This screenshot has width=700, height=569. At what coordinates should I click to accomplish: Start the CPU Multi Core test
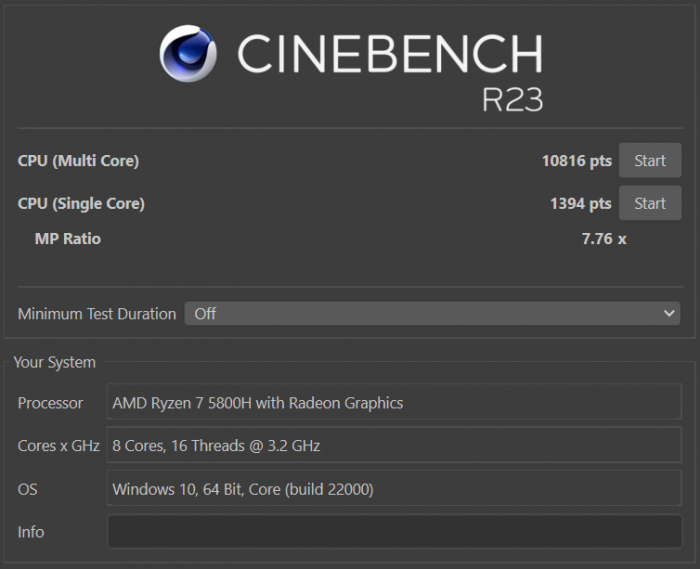pos(649,160)
